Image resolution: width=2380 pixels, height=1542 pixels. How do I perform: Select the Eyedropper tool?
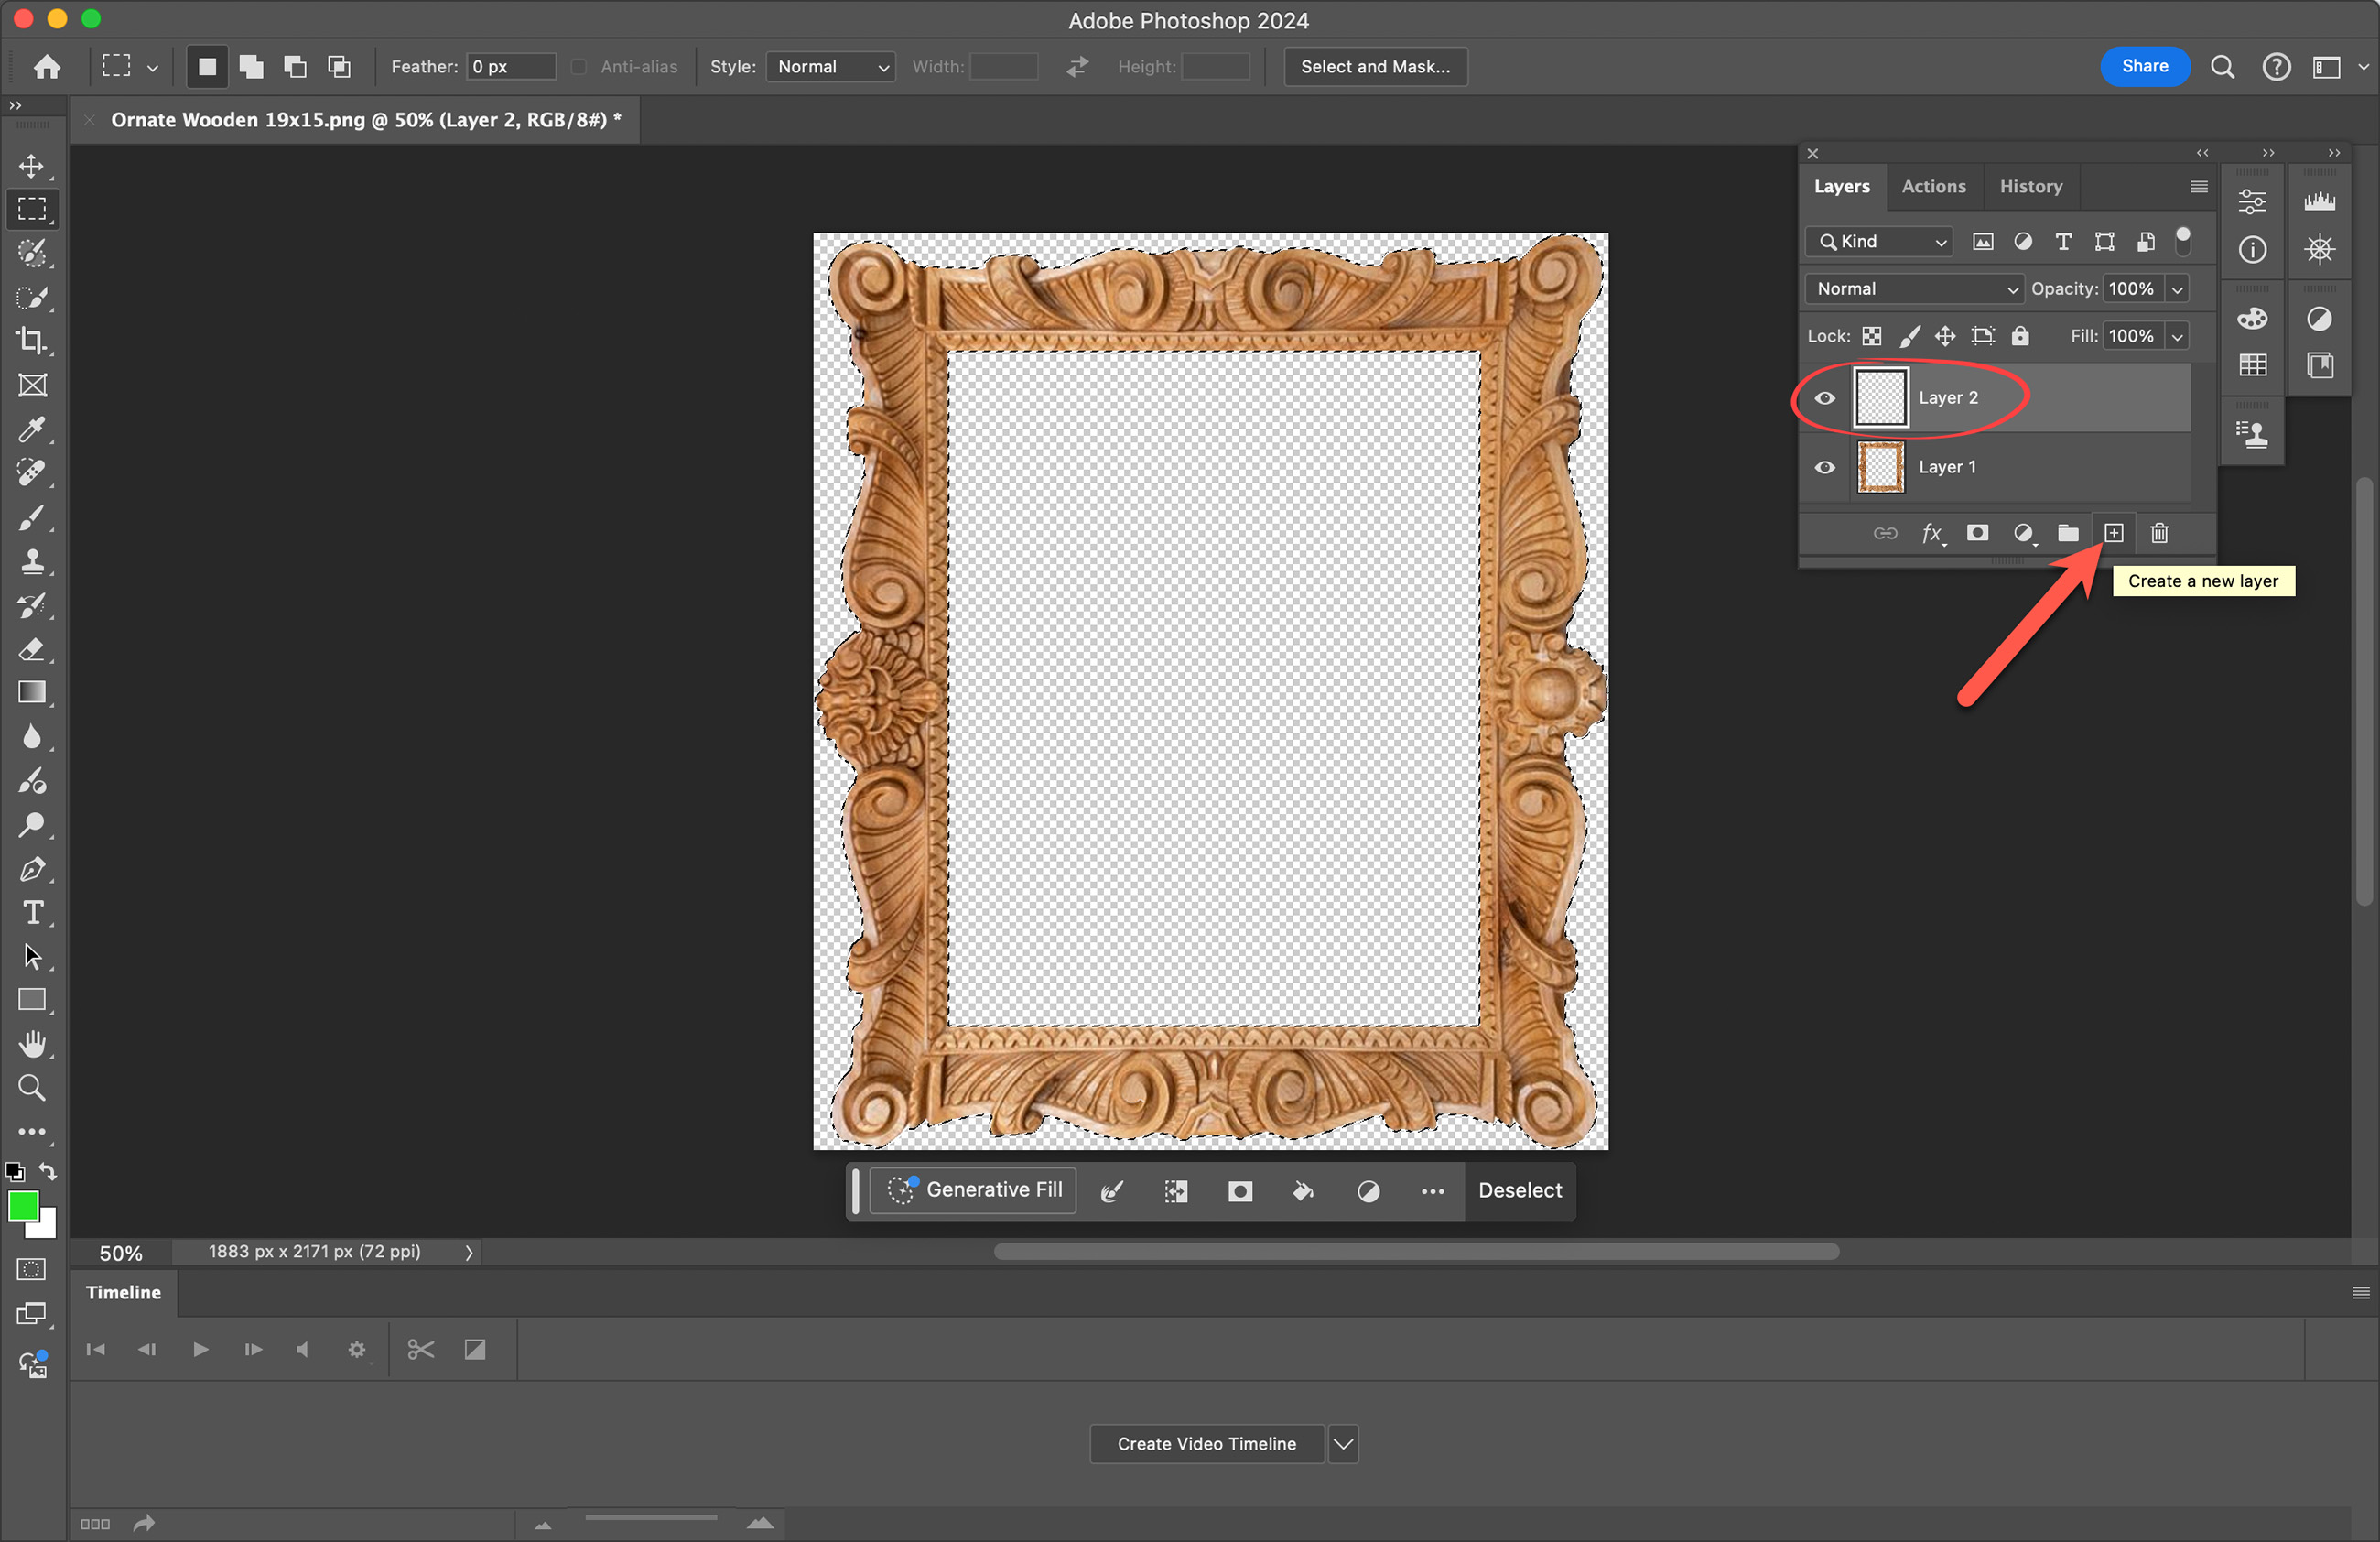coord(32,430)
